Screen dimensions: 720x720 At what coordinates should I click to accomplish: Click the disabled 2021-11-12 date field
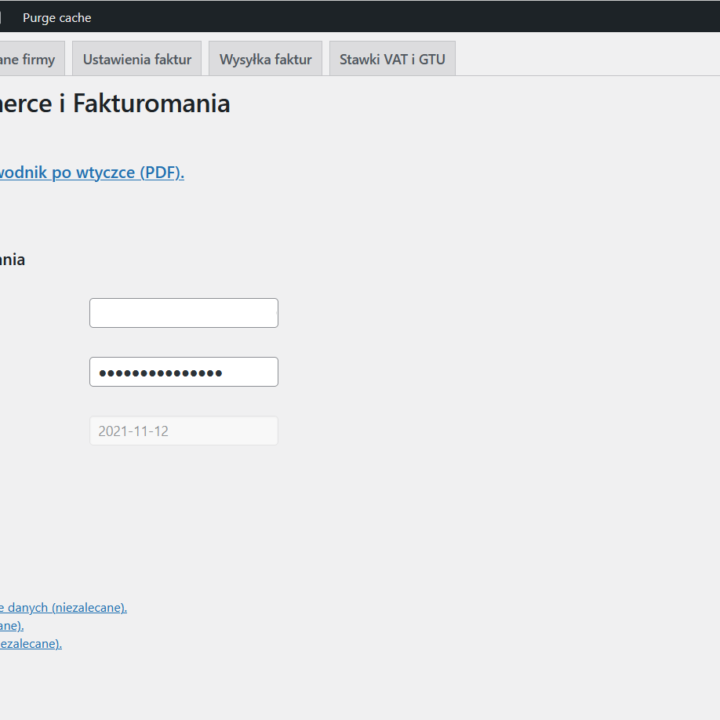pos(183,431)
